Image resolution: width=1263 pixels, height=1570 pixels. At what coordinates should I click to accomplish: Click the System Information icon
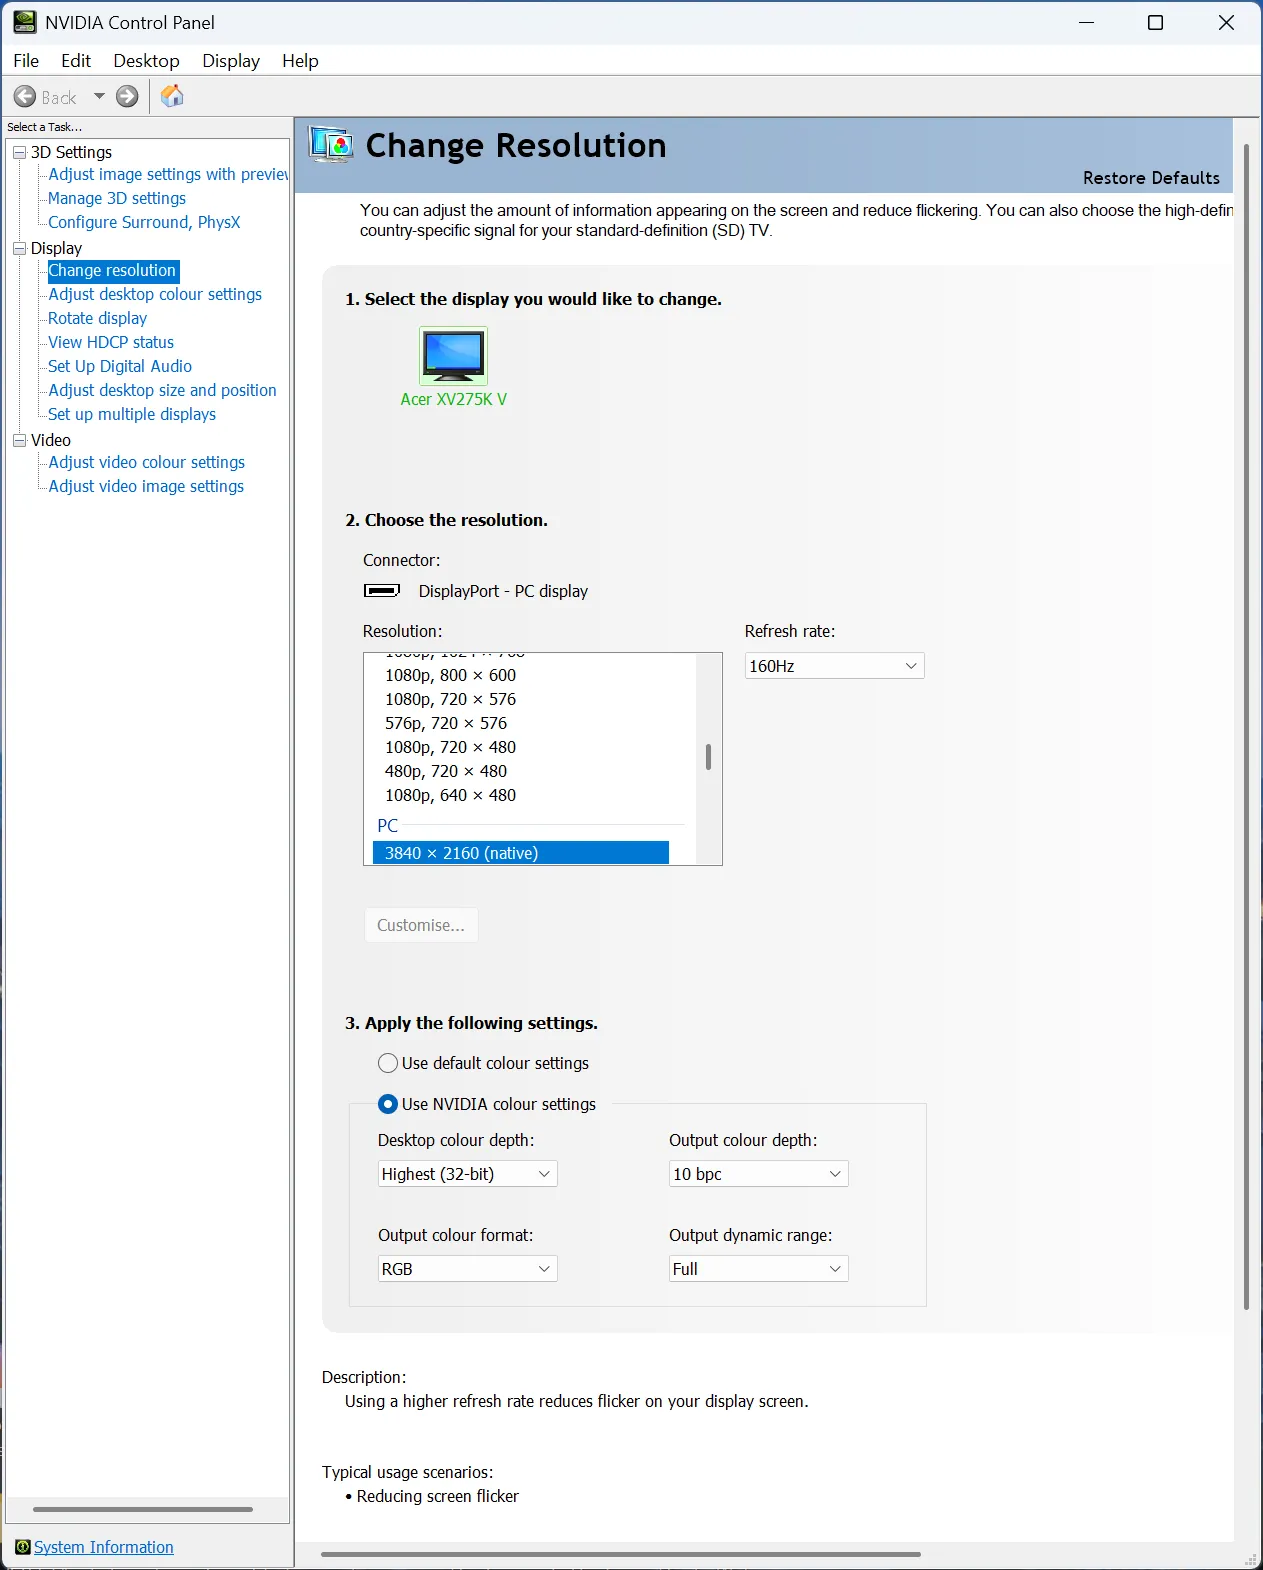pyautogui.click(x=22, y=1547)
